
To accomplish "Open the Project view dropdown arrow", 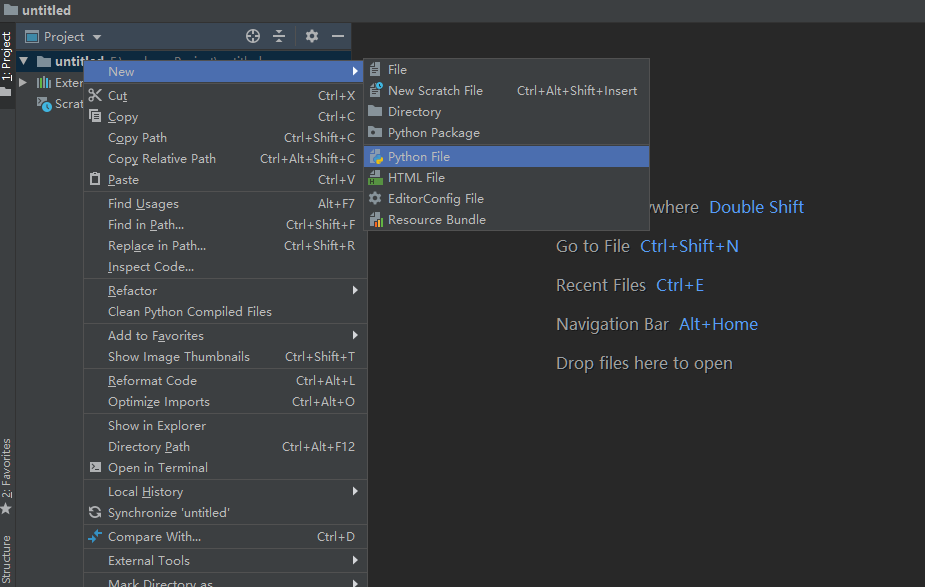I will coord(97,37).
